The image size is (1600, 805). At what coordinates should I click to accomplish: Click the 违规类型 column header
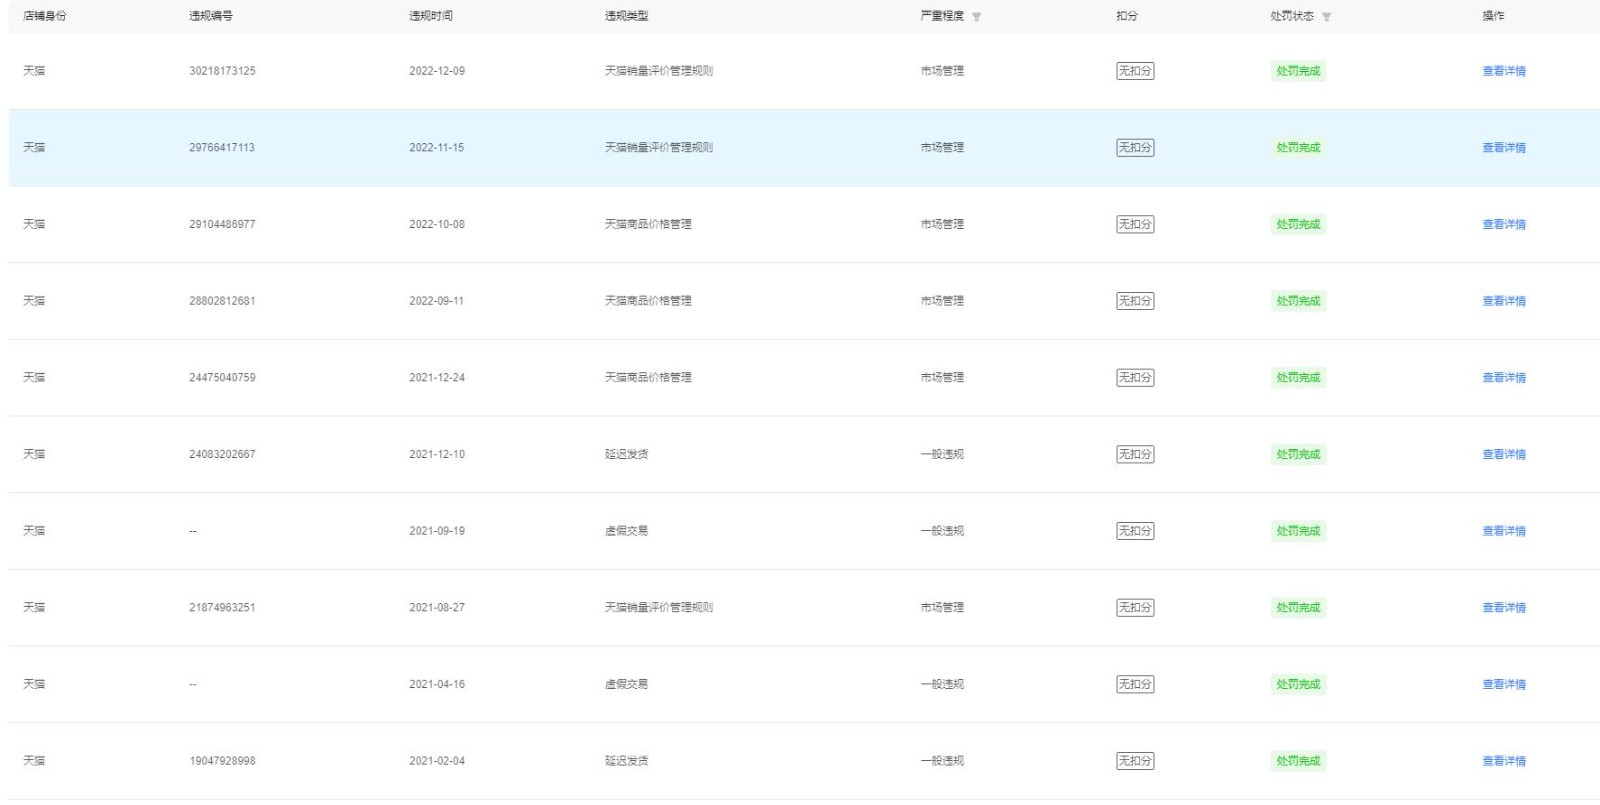pos(627,16)
